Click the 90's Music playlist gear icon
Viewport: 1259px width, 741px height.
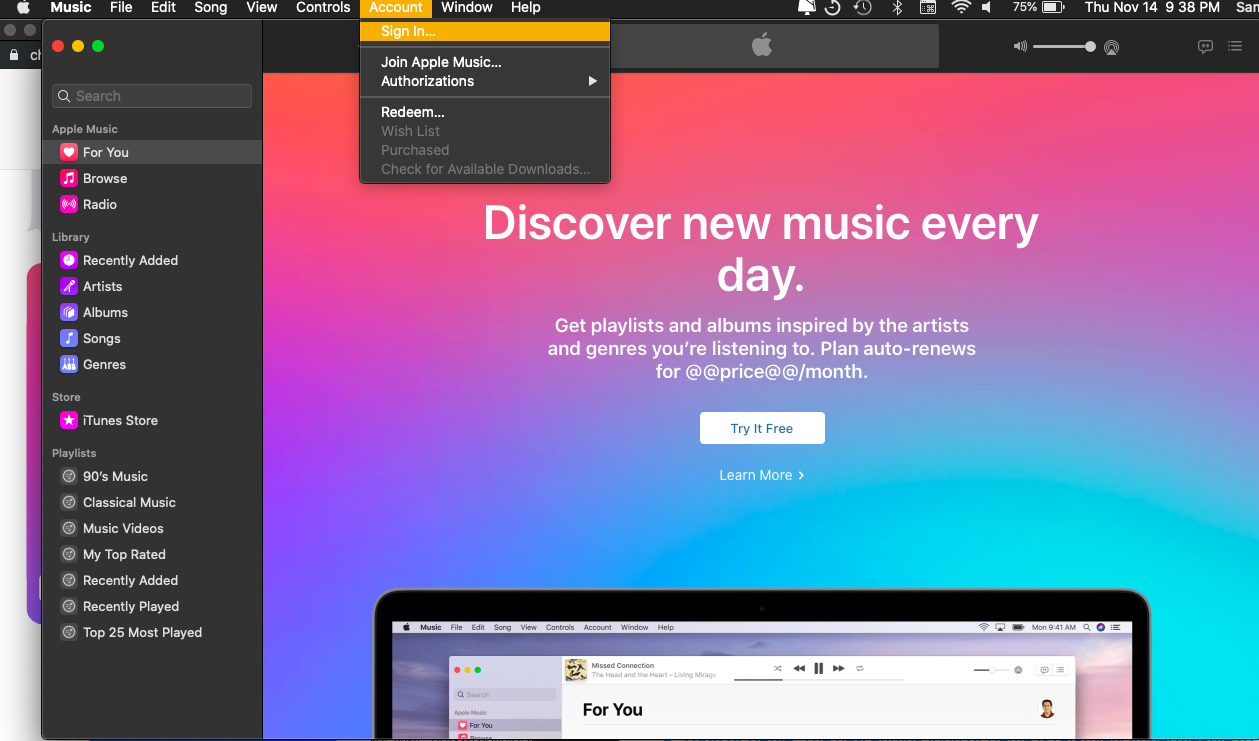pos(68,476)
